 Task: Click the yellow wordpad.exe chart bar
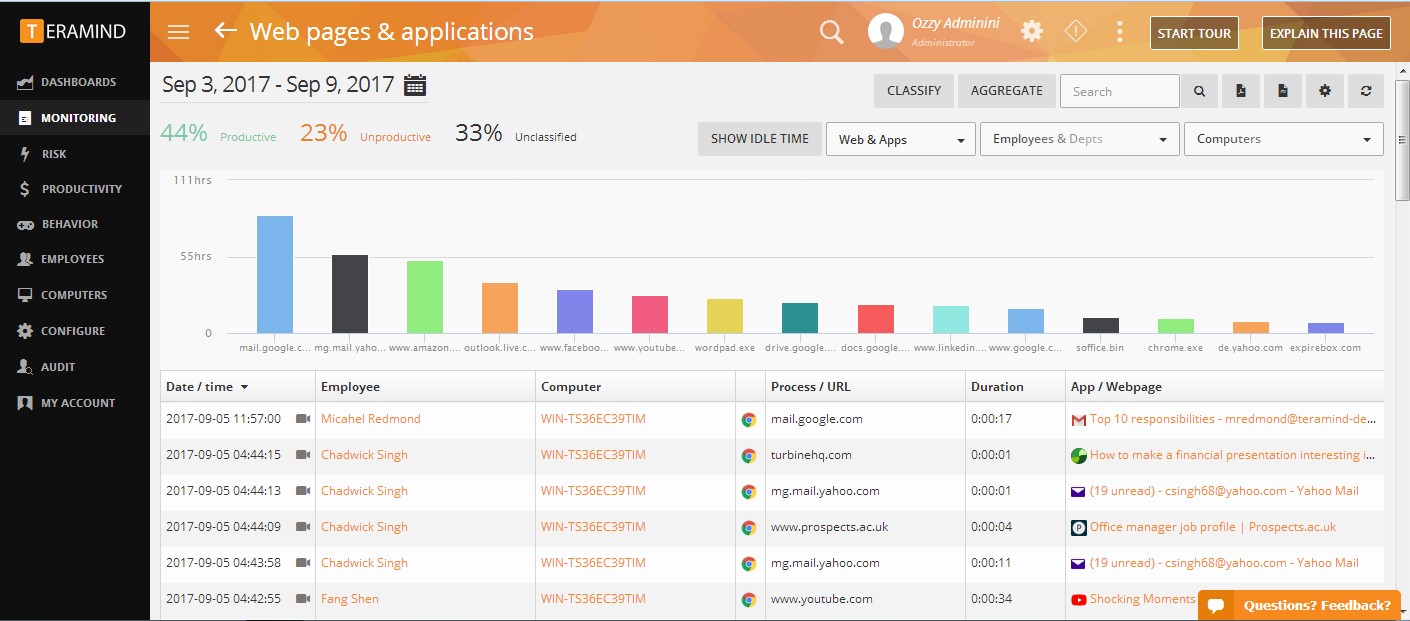coord(725,316)
